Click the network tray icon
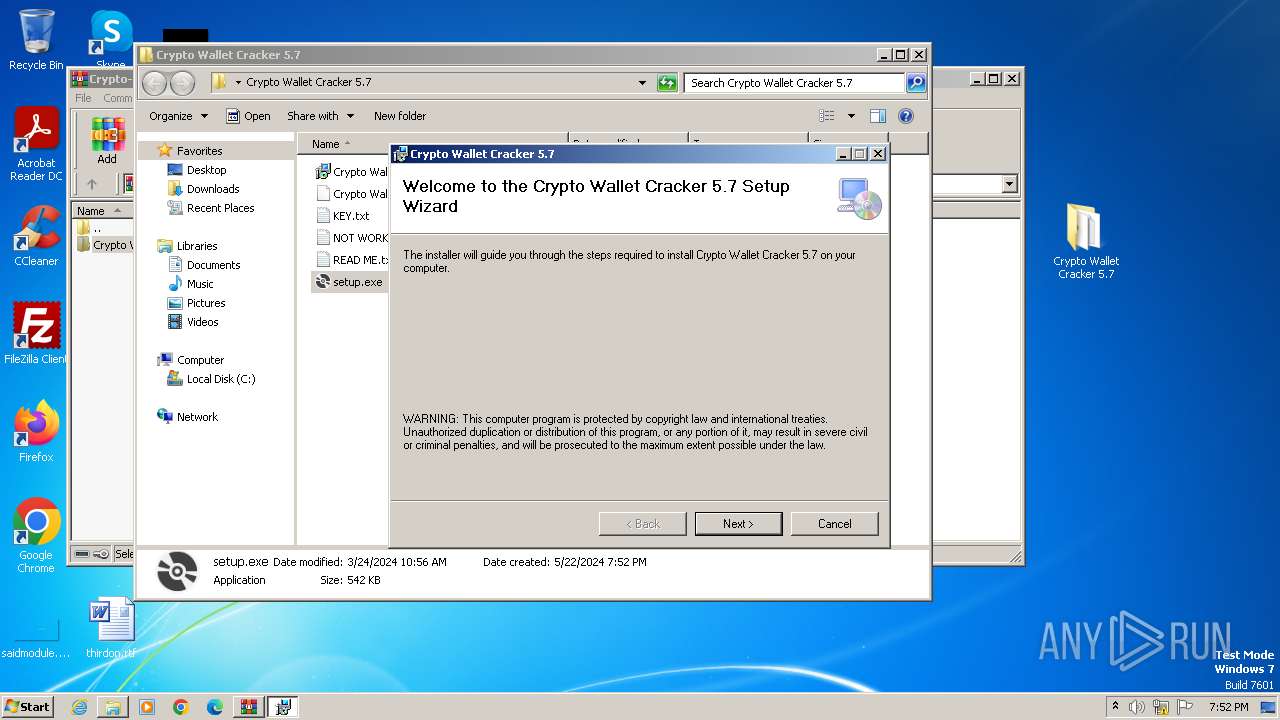 [x=1161, y=707]
